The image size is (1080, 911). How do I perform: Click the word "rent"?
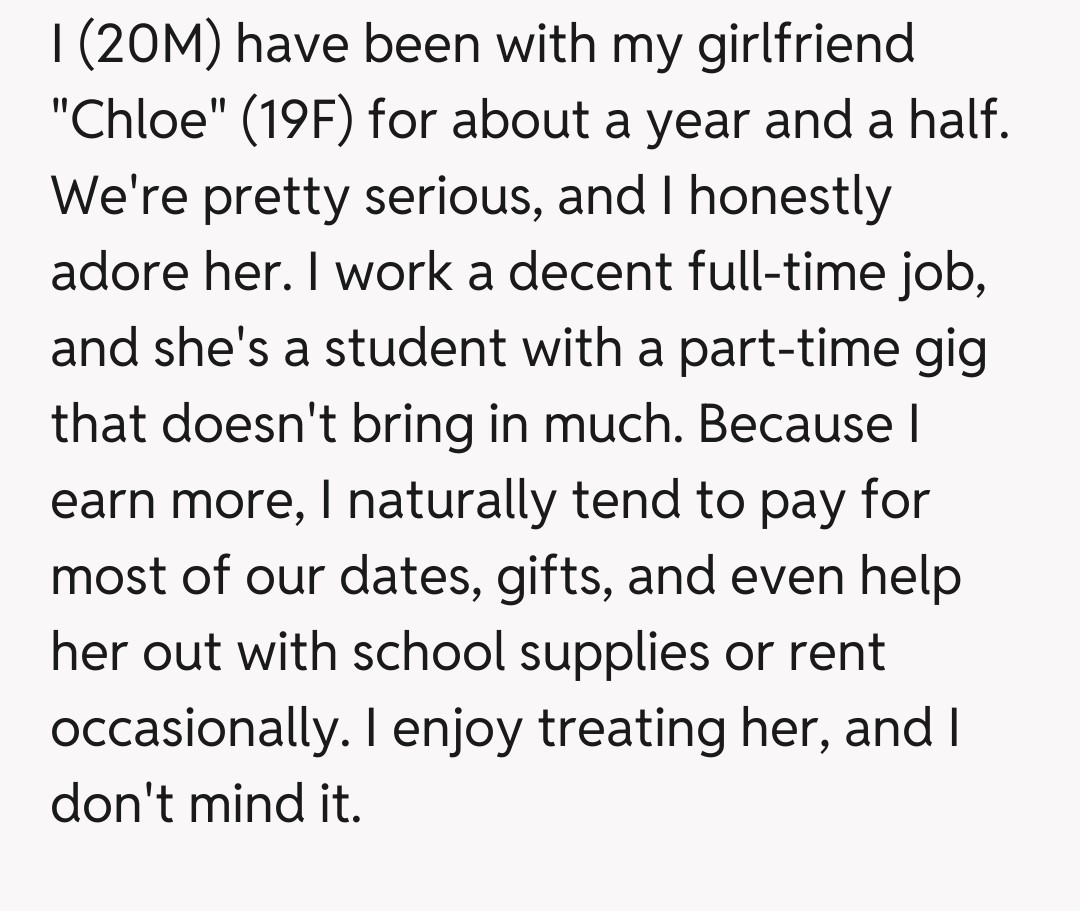click(x=836, y=652)
